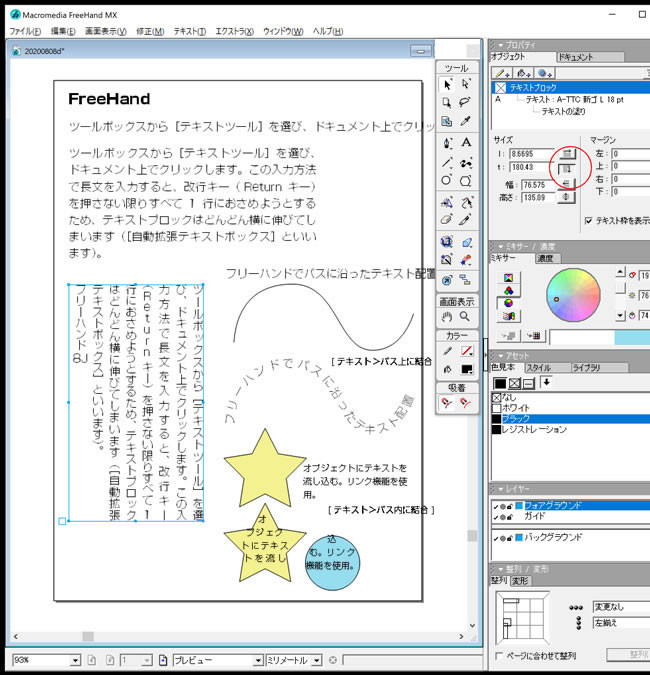Switch mixer to RGB mode icon
The width and height of the screenshot is (650, 675).
pyautogui.click(x=509, y=291)
